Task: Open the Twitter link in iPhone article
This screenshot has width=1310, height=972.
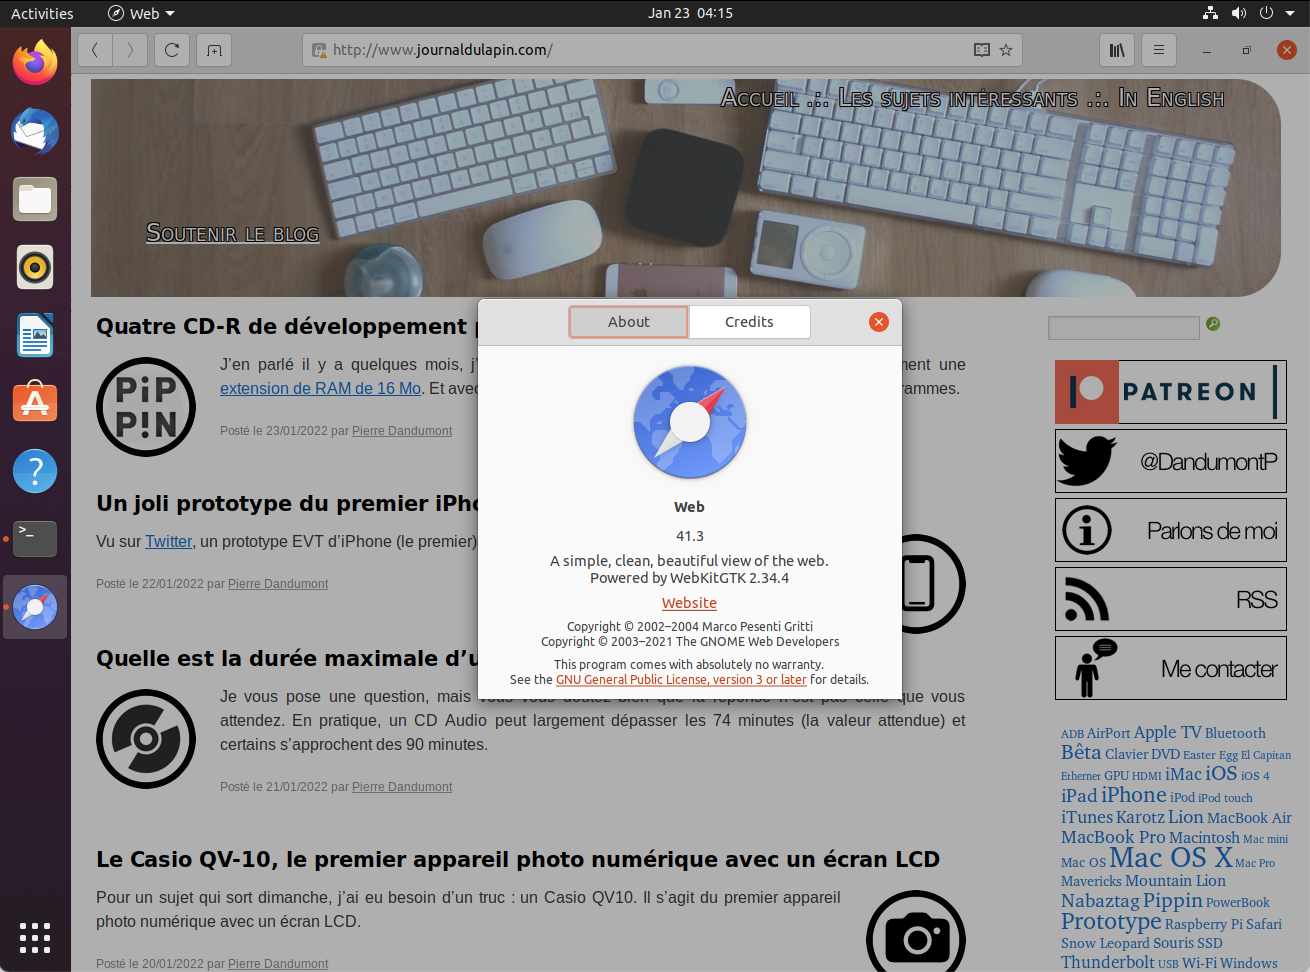Action: (x=168, y=541)
